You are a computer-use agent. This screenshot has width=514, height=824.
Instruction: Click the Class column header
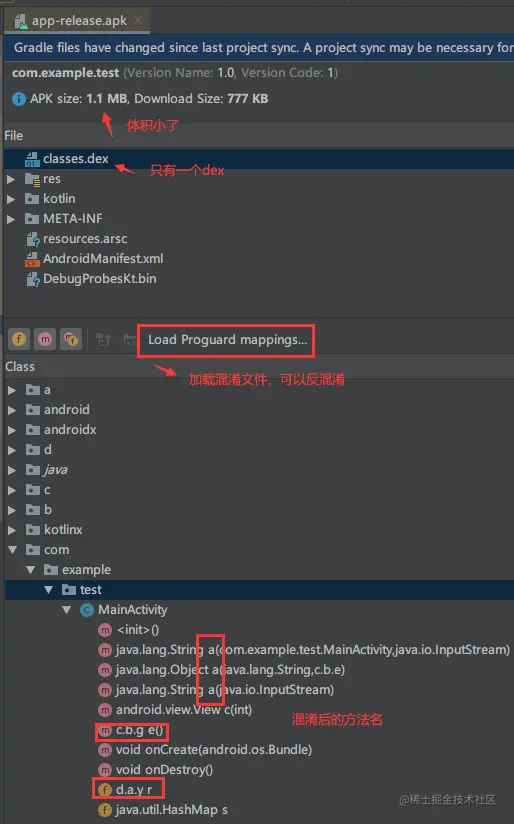20,366
